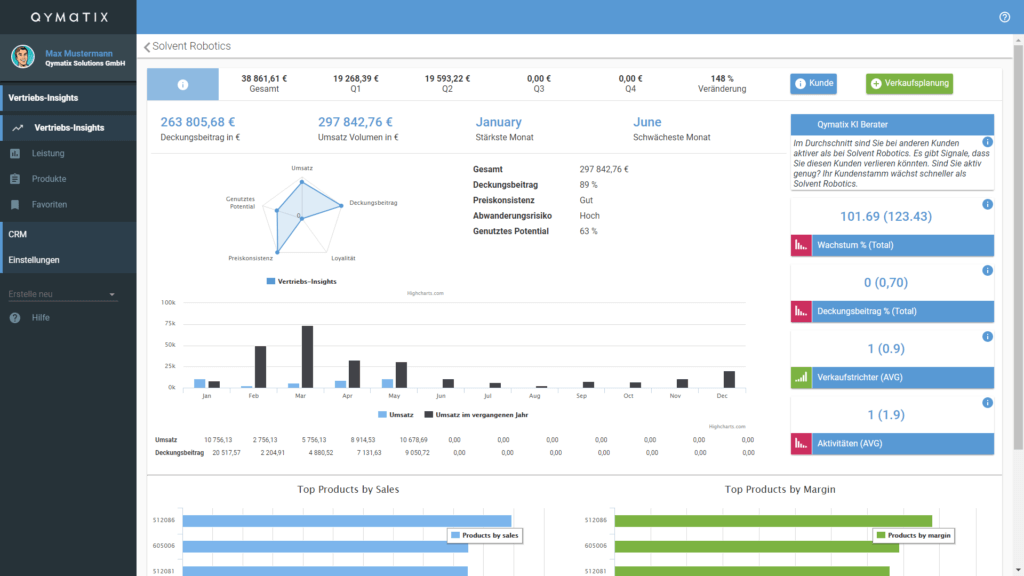Screen dimensions: 1024x576
Task: Open the Kunde details button
Action: click(x=814, y=84)
